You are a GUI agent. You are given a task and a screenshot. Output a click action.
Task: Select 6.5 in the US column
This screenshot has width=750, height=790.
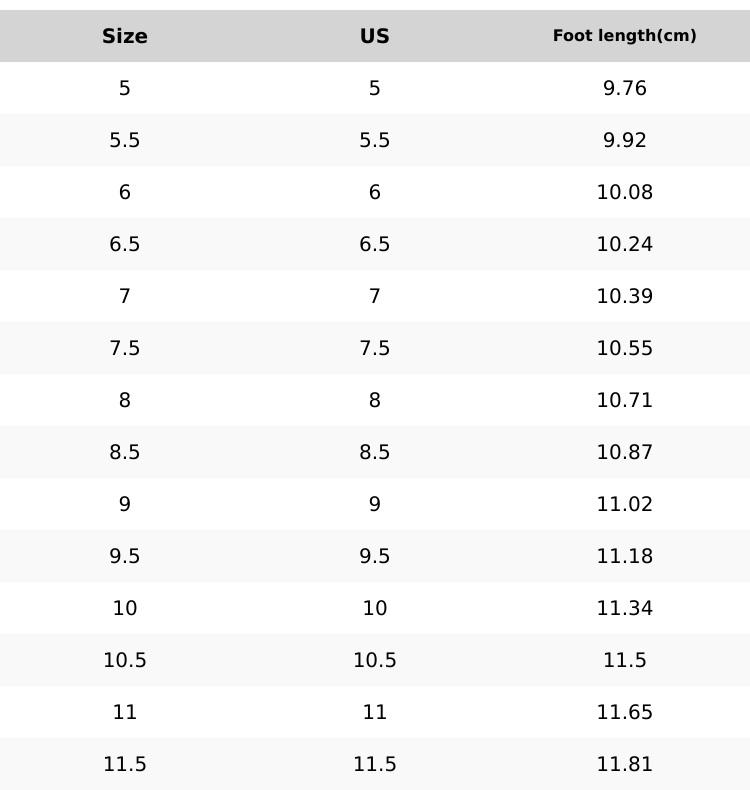point(375,244)
